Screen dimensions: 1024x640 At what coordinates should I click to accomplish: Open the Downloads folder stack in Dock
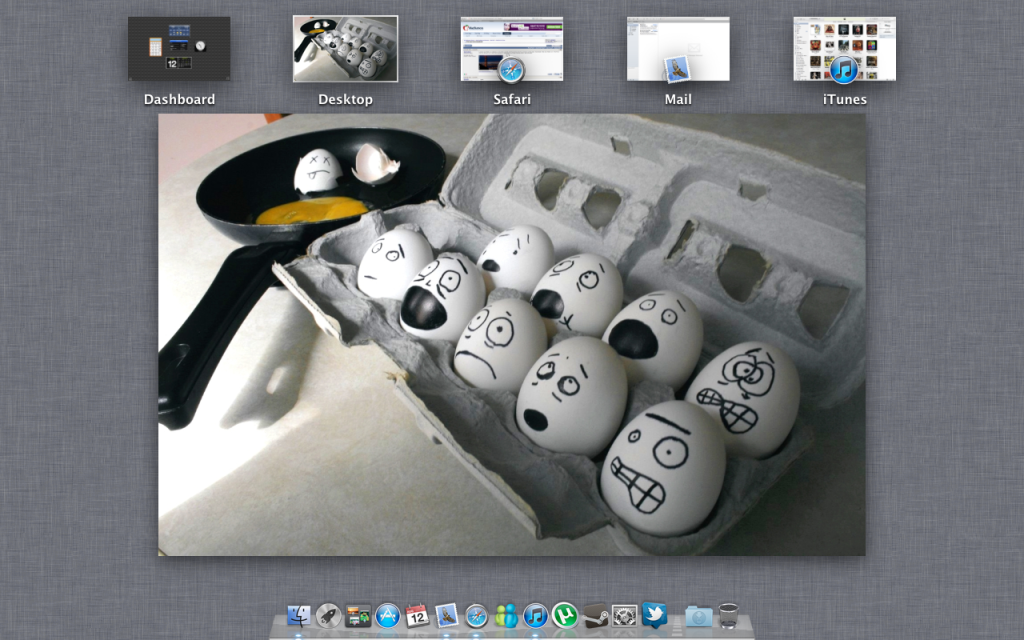(x=698, y=615)
